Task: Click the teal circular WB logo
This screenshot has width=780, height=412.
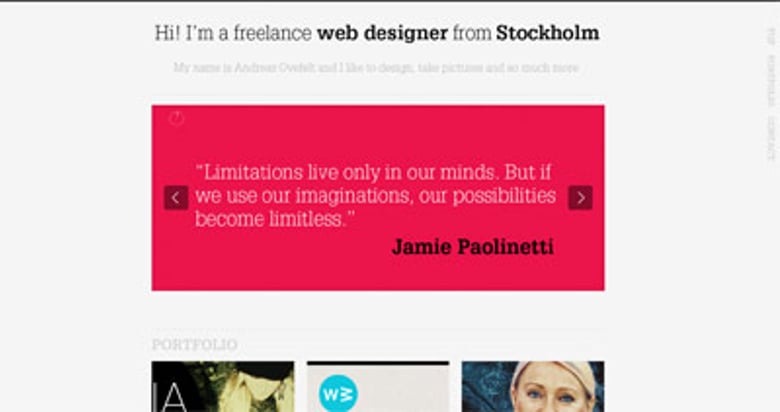Action: [x=338, y=392]
